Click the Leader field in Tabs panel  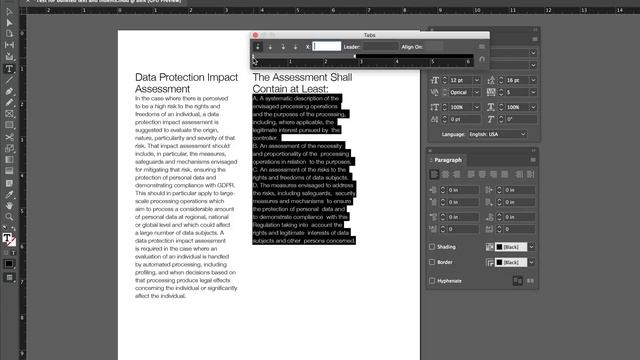click(380, 47)
